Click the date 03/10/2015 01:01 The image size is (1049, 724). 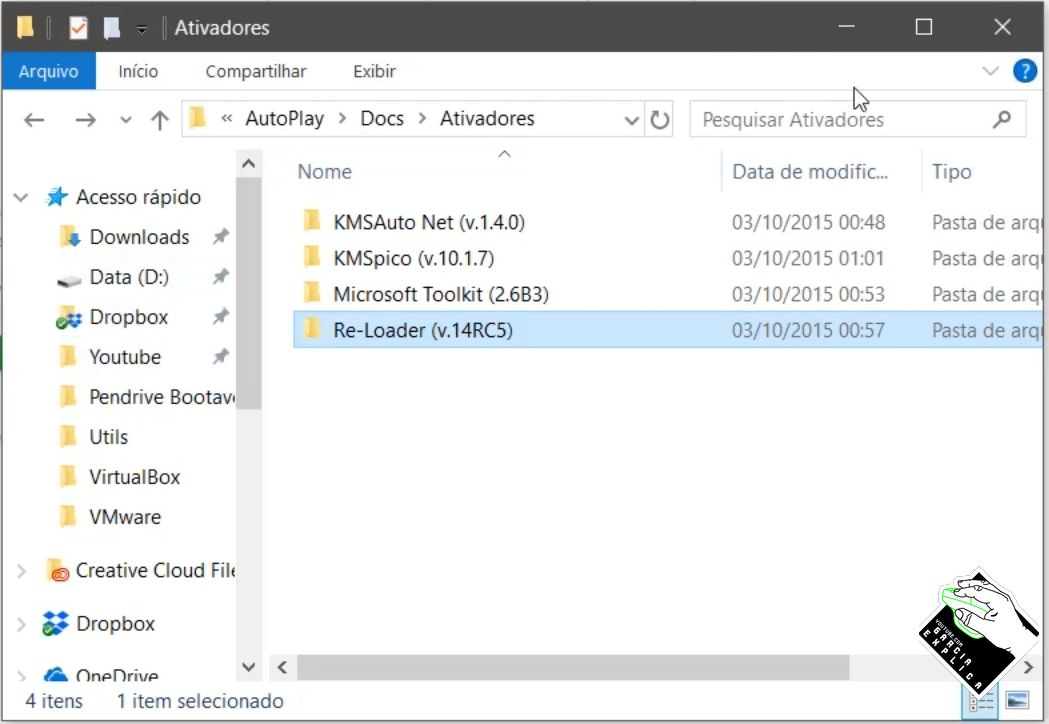click(808, 258)
